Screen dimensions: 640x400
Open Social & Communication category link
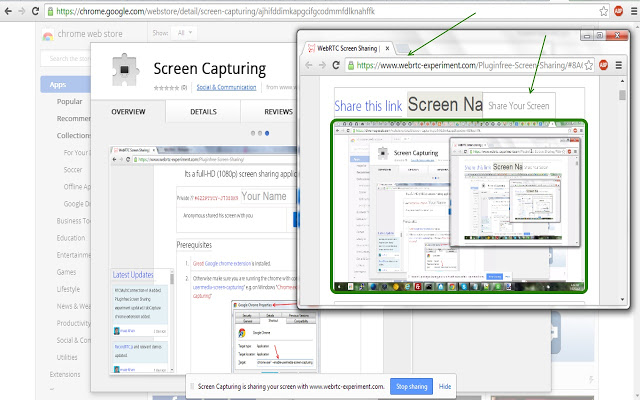click(226, 87)
